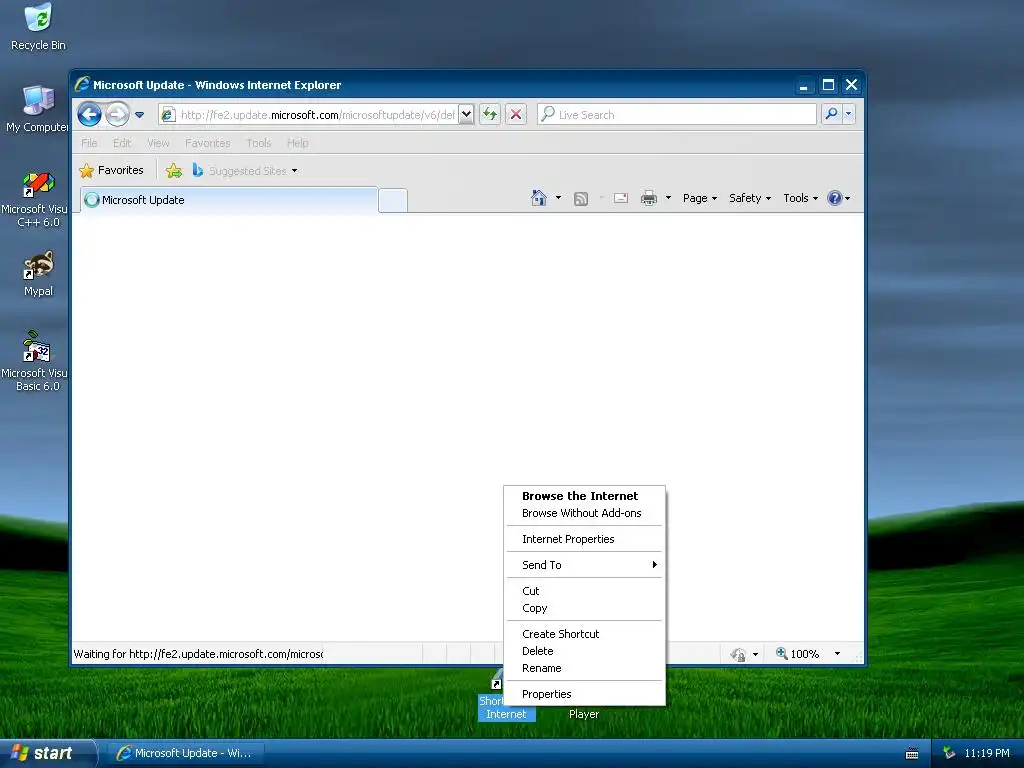
Task: Click the RSS Feeds icon
Action: tap(581, 199)
